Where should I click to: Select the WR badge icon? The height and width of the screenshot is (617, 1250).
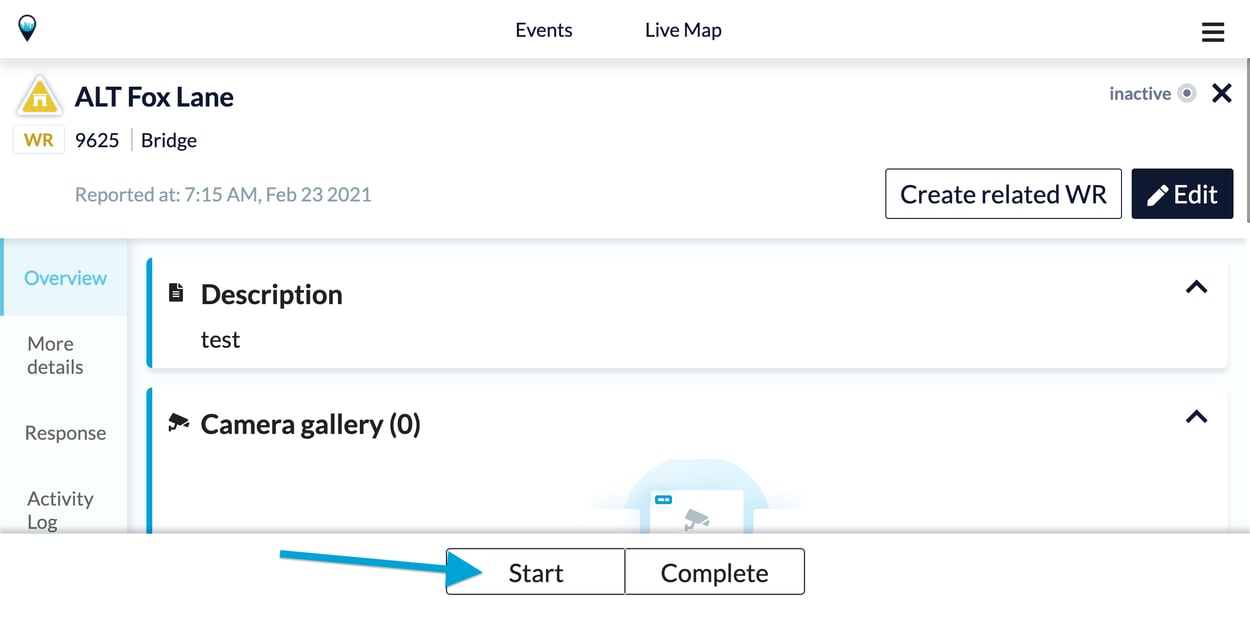pyautogui.click(x=38, y=140)
